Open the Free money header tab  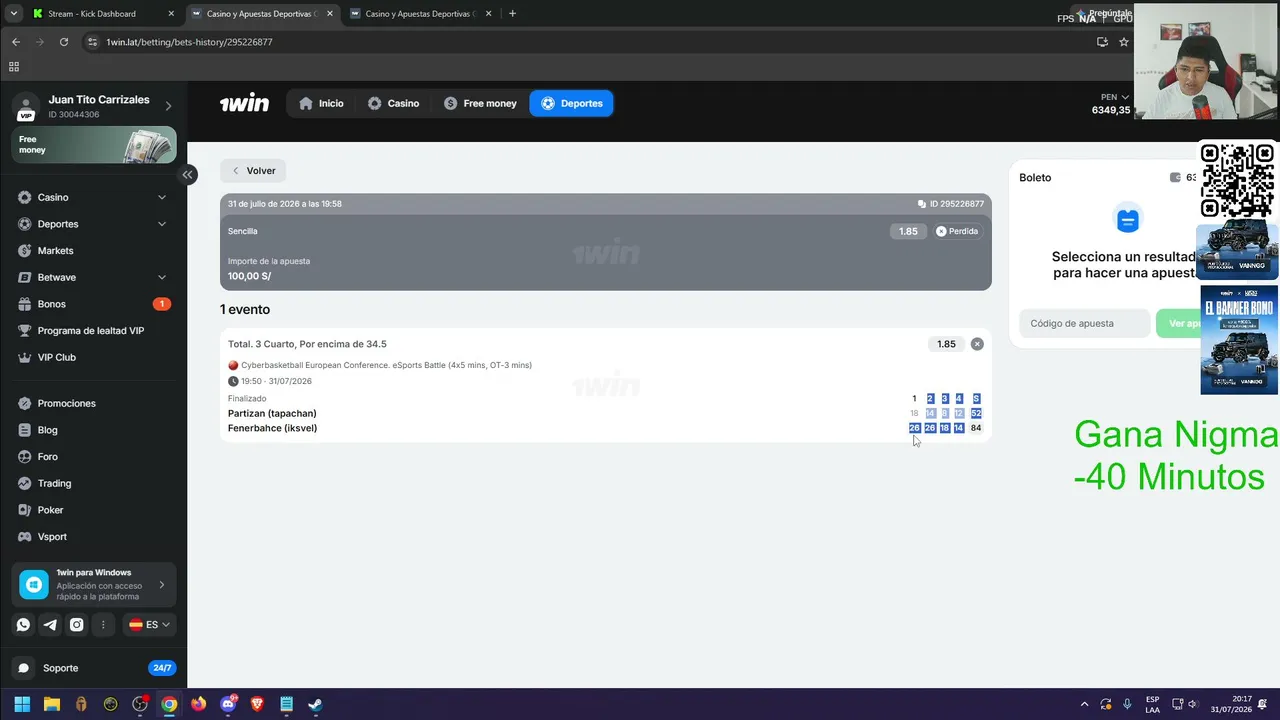click(480, 103)
